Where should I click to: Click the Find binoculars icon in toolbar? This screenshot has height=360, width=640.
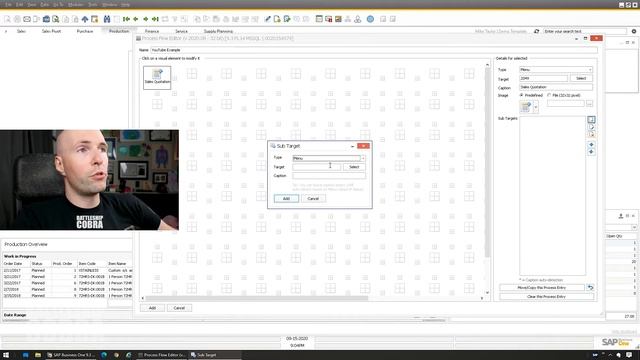click(107, 19)
